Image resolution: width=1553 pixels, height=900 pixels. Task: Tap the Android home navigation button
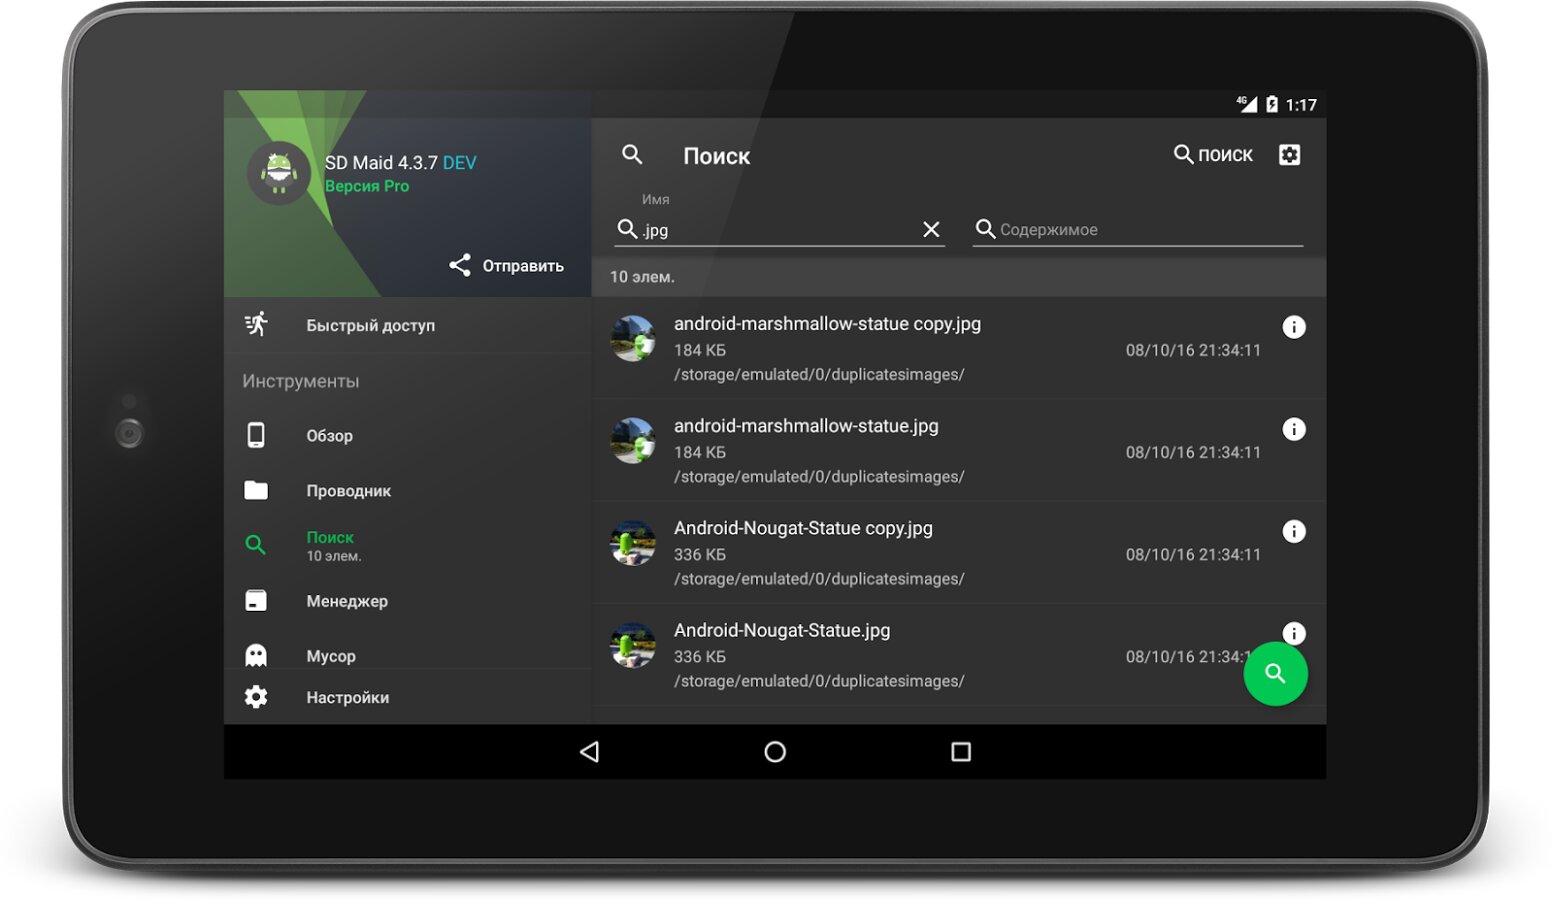point(775,752)
